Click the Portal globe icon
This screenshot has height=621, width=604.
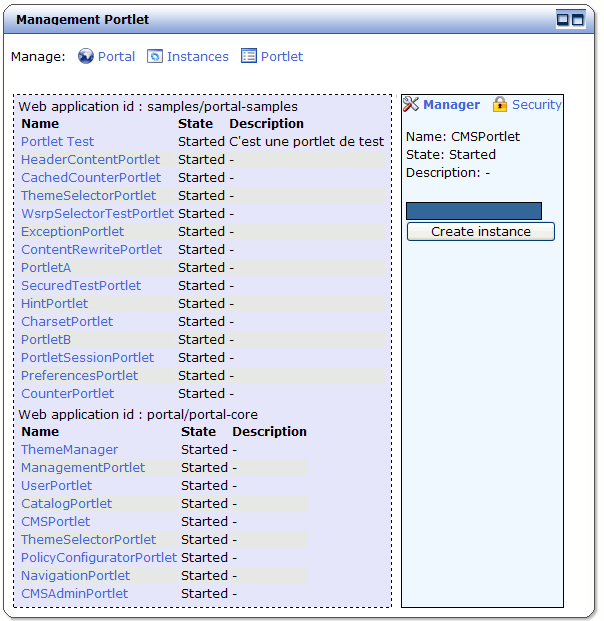86,57
